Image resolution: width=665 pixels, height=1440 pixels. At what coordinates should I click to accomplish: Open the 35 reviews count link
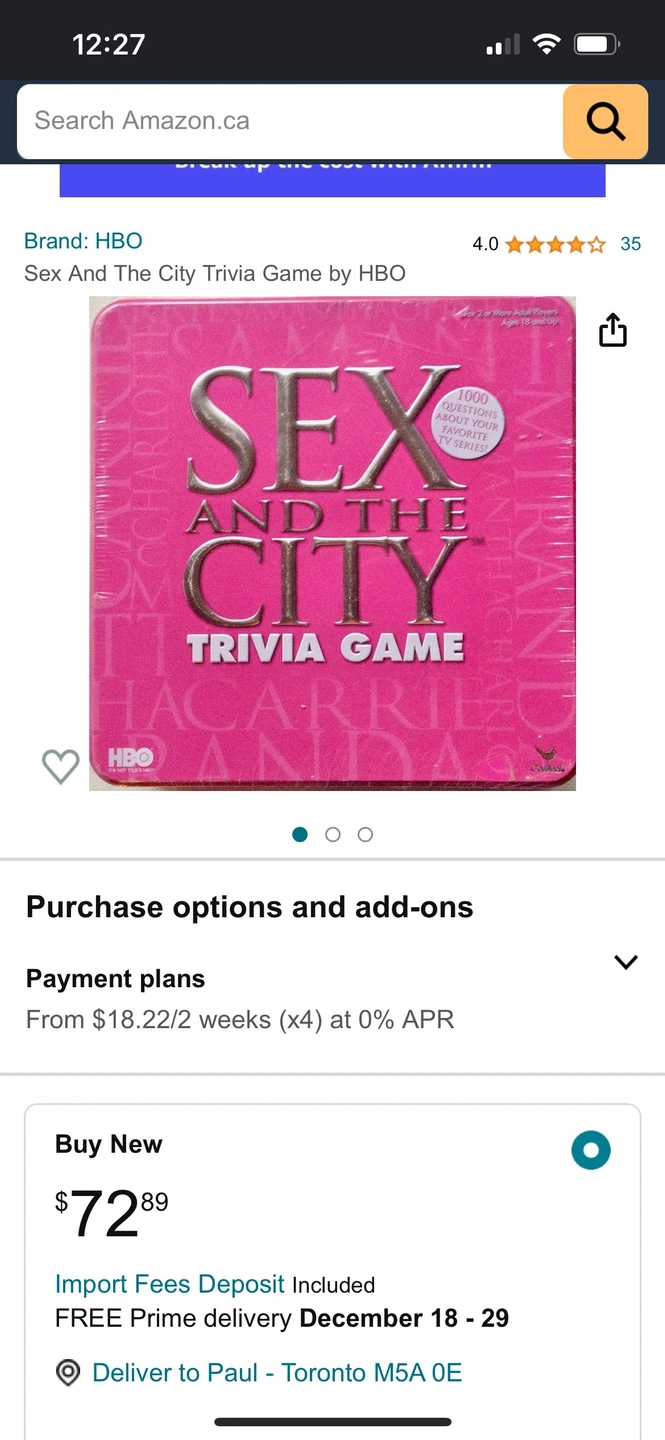[630, 244]
